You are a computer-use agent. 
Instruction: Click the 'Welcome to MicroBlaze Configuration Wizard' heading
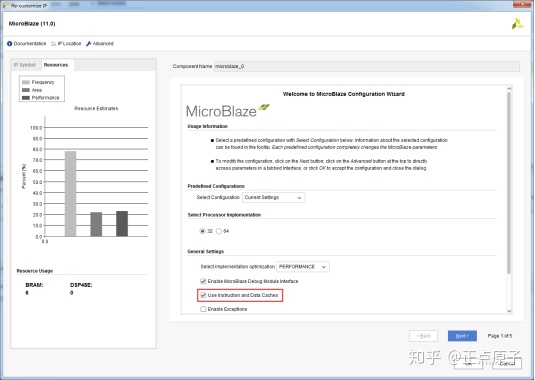coord(344,94)
